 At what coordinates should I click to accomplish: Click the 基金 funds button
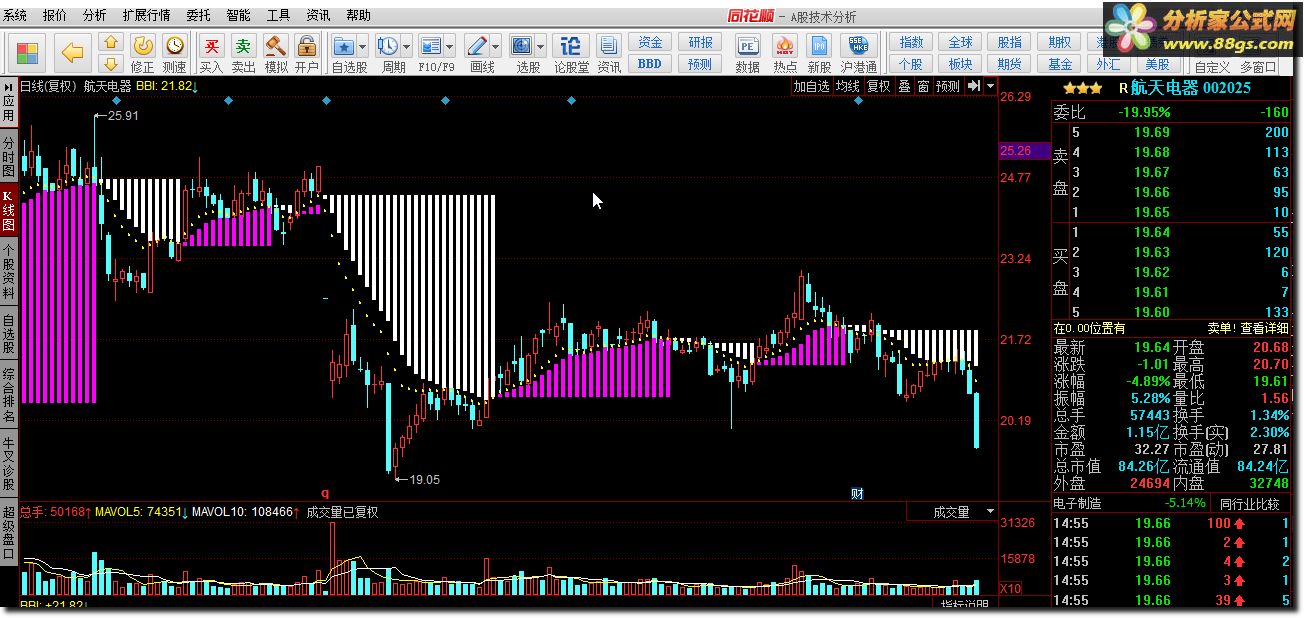pos(1060,64)
